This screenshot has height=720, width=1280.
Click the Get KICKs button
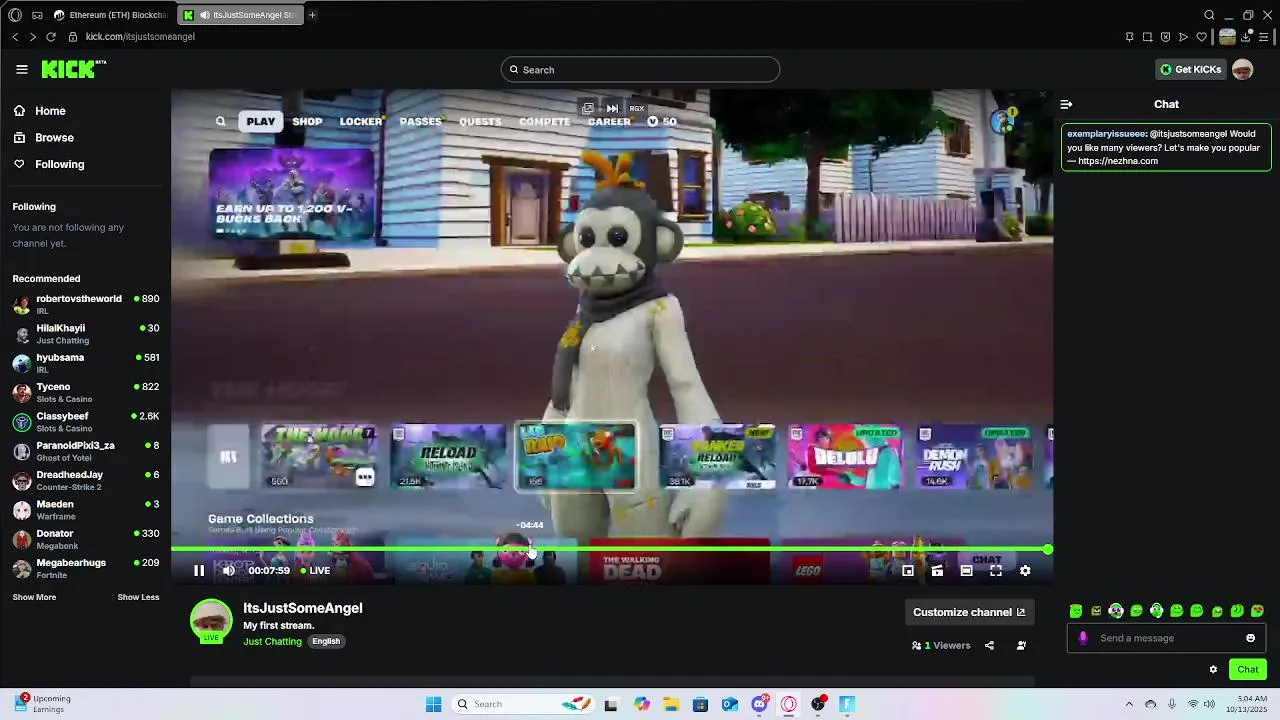click(1190, 69)
